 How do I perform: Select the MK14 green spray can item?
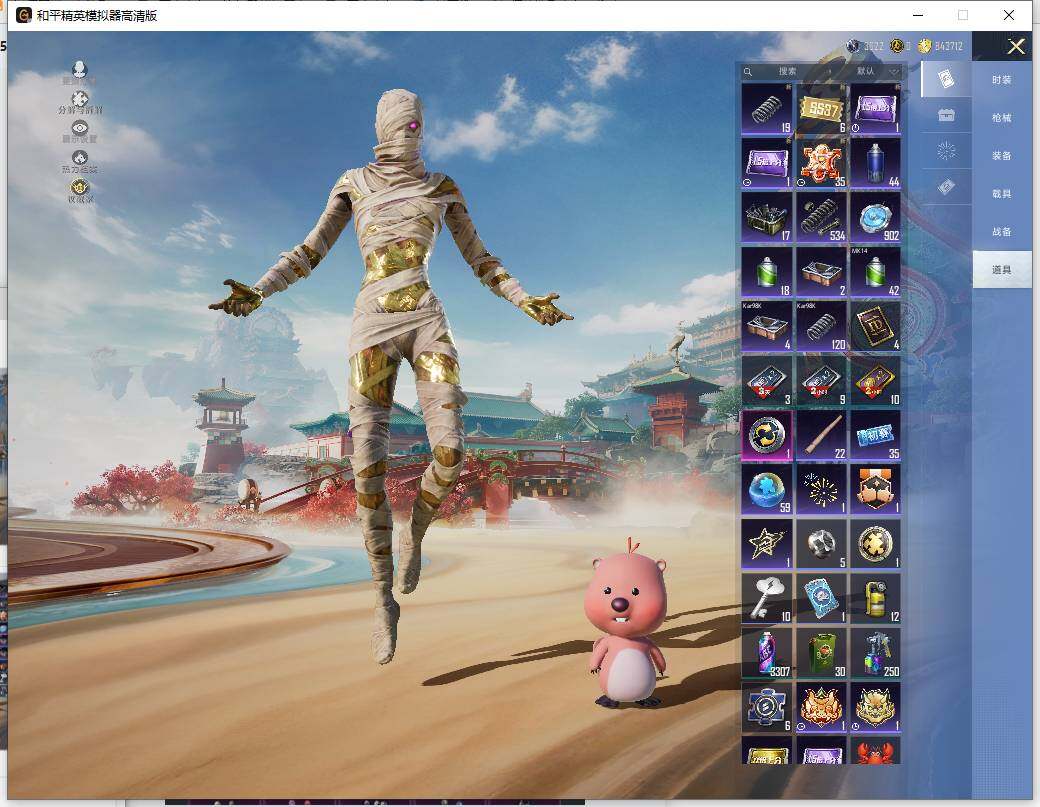point(876,272)
